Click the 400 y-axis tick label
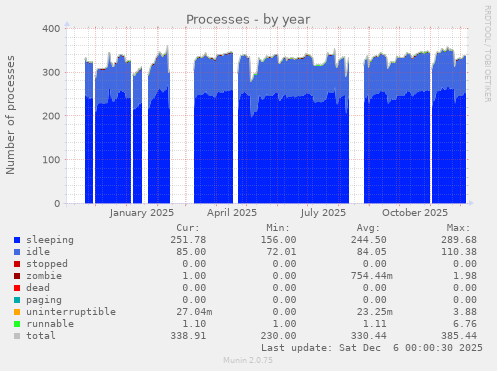 (51, 29)
